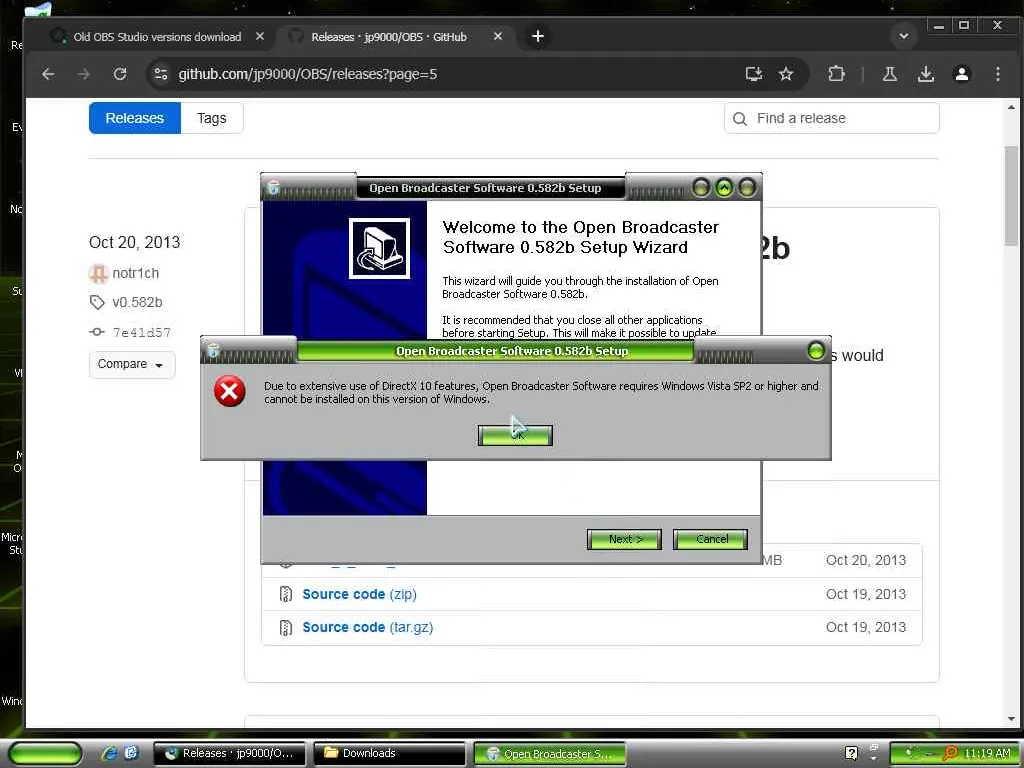Click the file icon beside Source code (tar.gz)
The height and width of the screenshot is (768, 1024).
pyautogui.click(x=285, y=628)
